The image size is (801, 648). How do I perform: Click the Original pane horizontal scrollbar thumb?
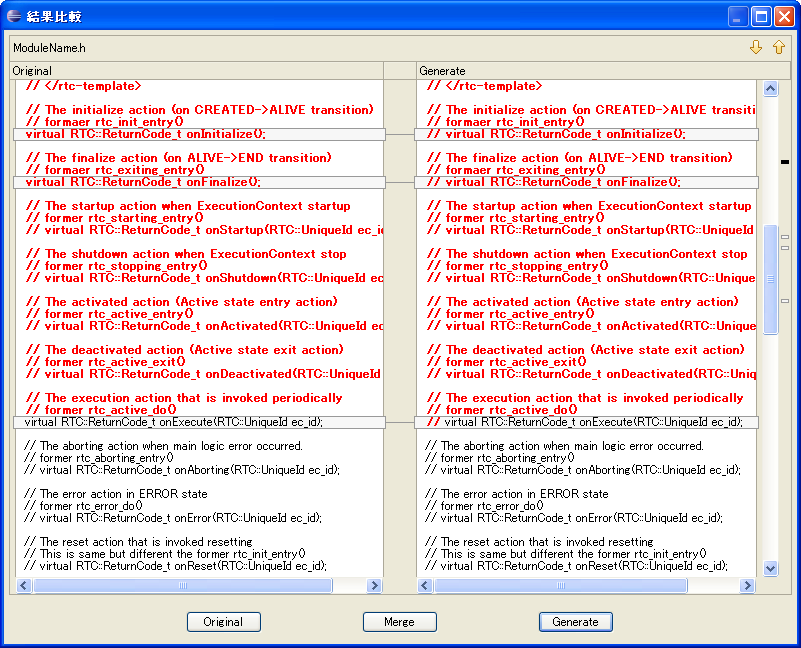coord(183,585)
